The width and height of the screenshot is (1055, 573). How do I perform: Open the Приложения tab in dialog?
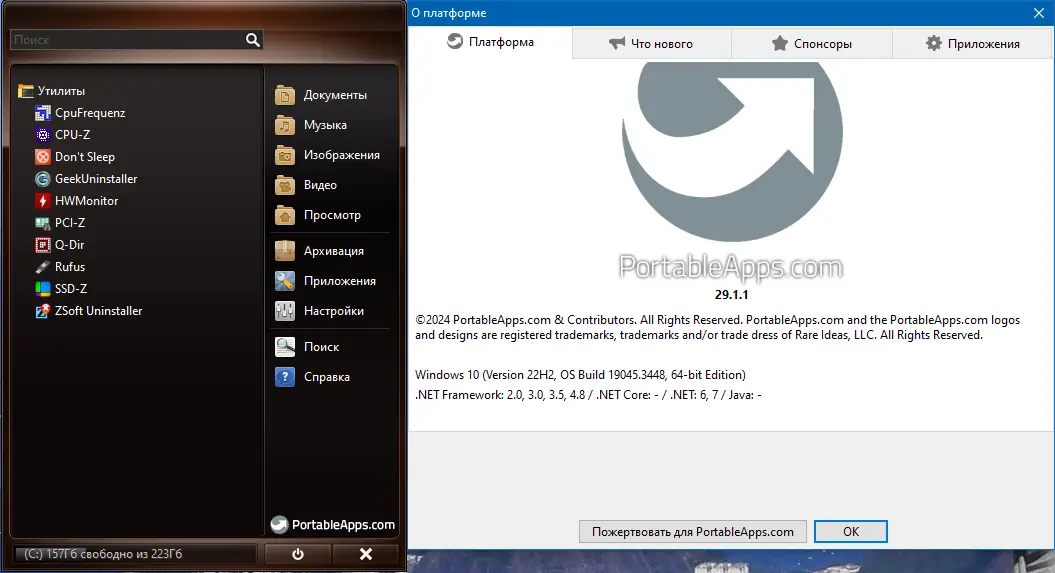click(x=972, y=44)
